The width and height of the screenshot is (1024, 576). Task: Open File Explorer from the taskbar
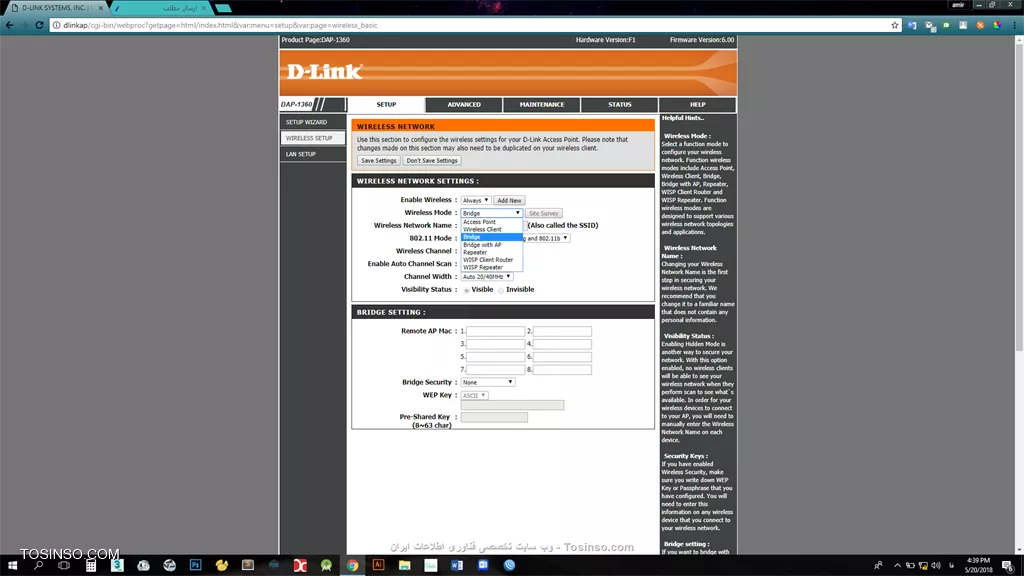click(404, 565)
